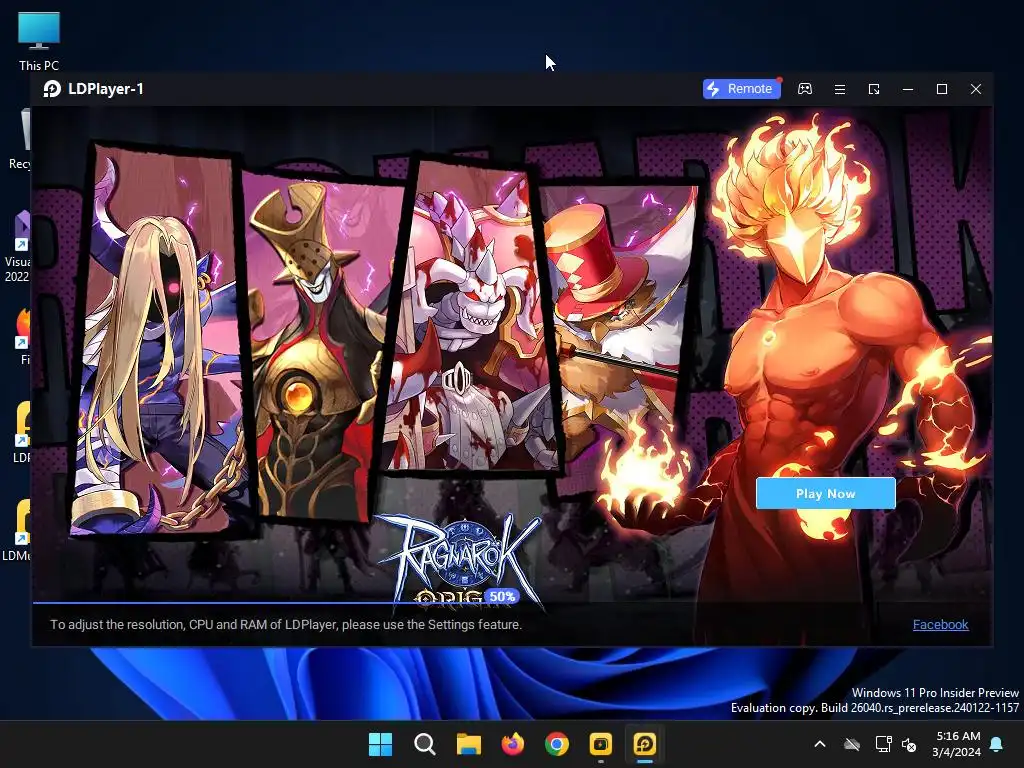1024x768 pixels.
Task: Click the fullscreen expand icon in title bar
Action: click(874, 89)
